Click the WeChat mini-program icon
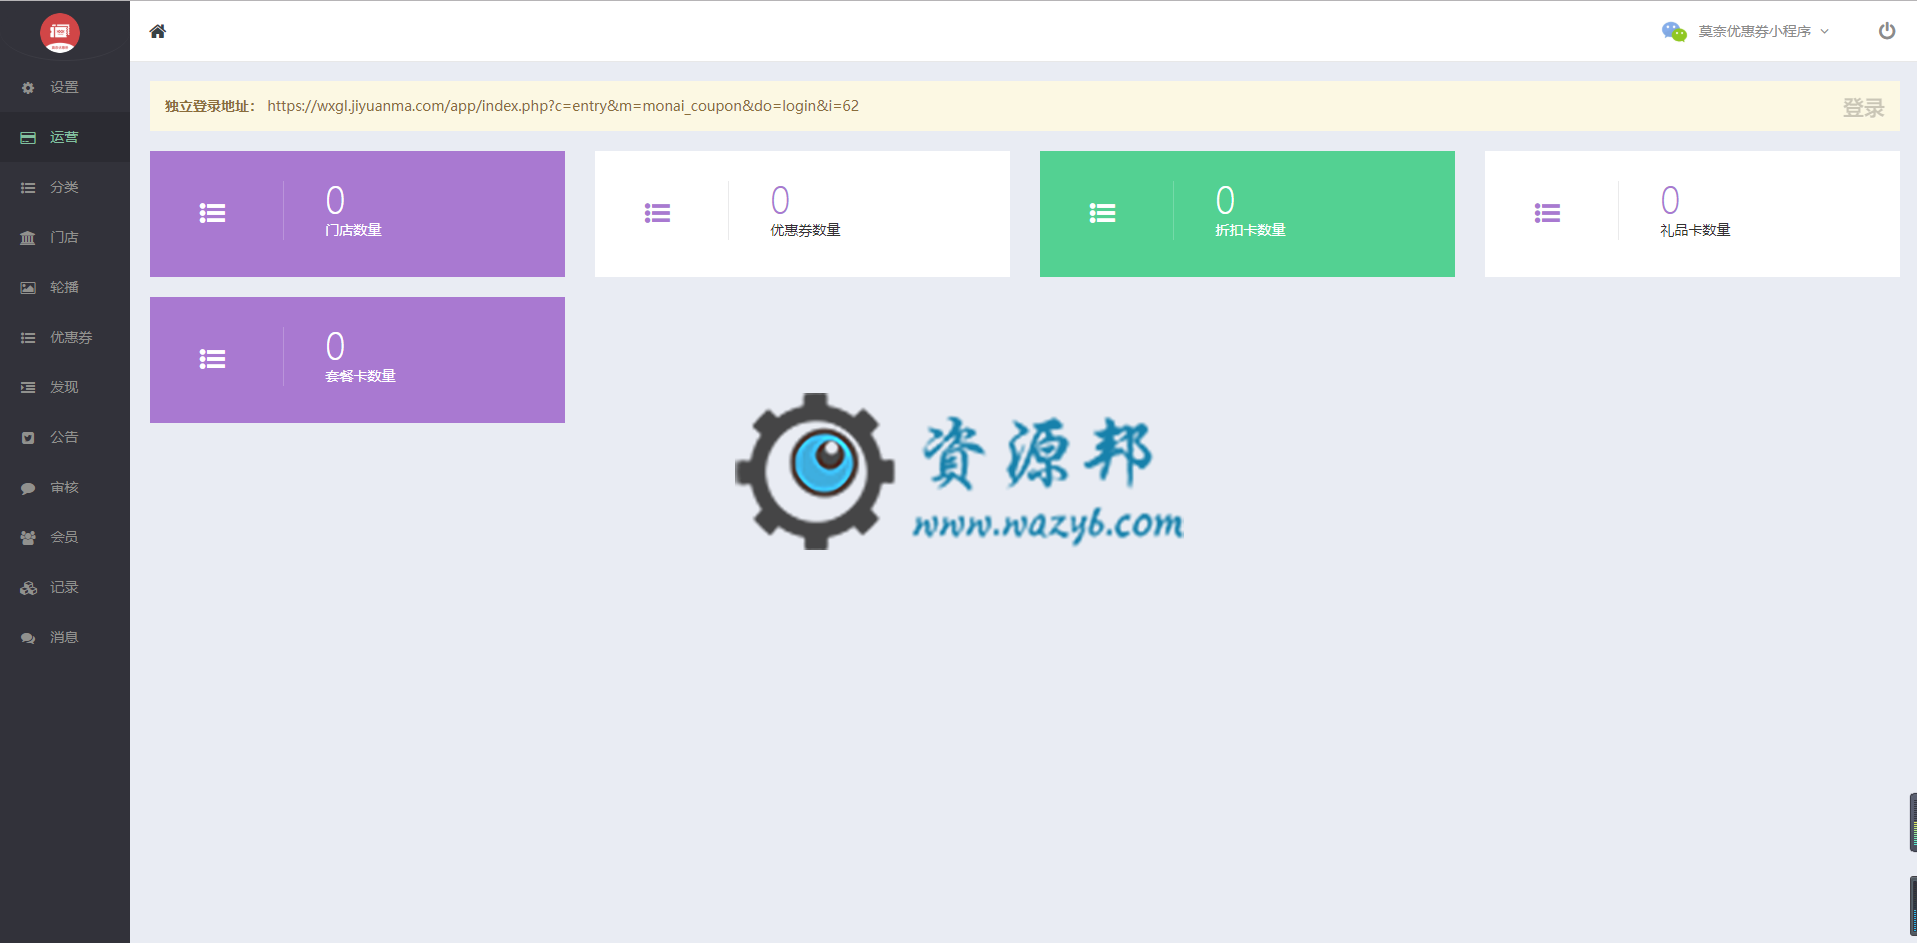 point(1674,31)
